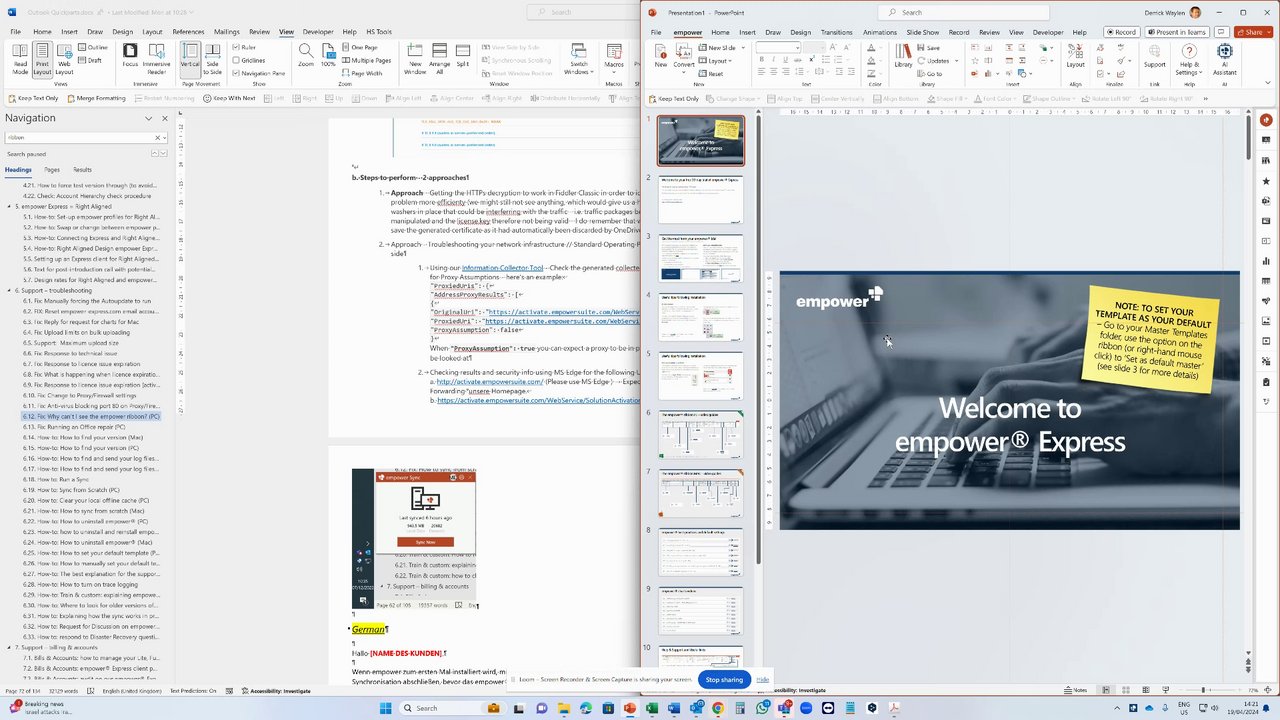The image size is (1280, 720).
Task: Enable Focus mode in Word
Action: [130, 55]
